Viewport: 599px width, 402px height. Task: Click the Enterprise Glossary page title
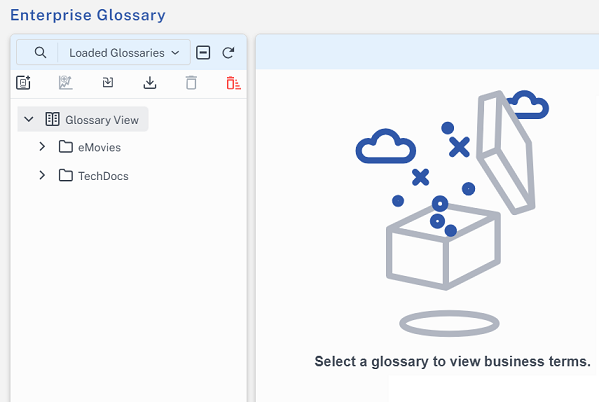88,15
